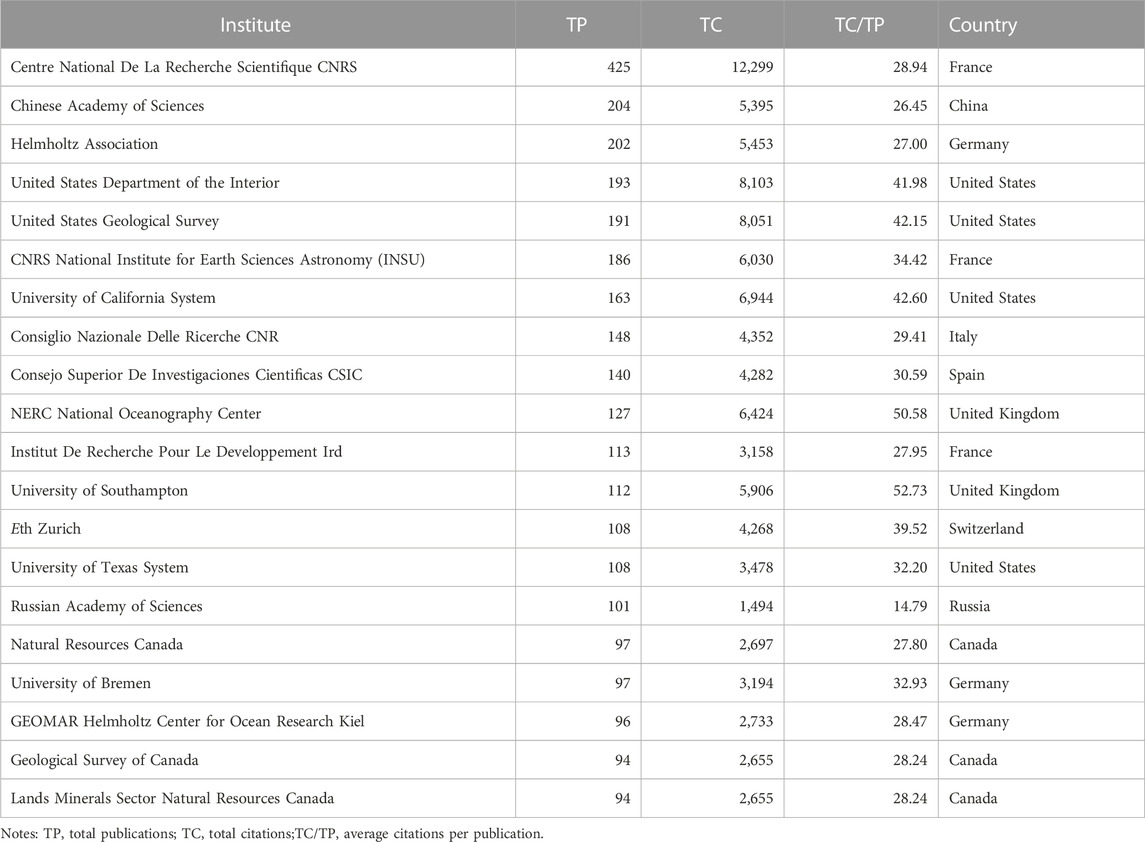Click Eth Zurich institute name
1145x842 pixels.
click(45, 529)
